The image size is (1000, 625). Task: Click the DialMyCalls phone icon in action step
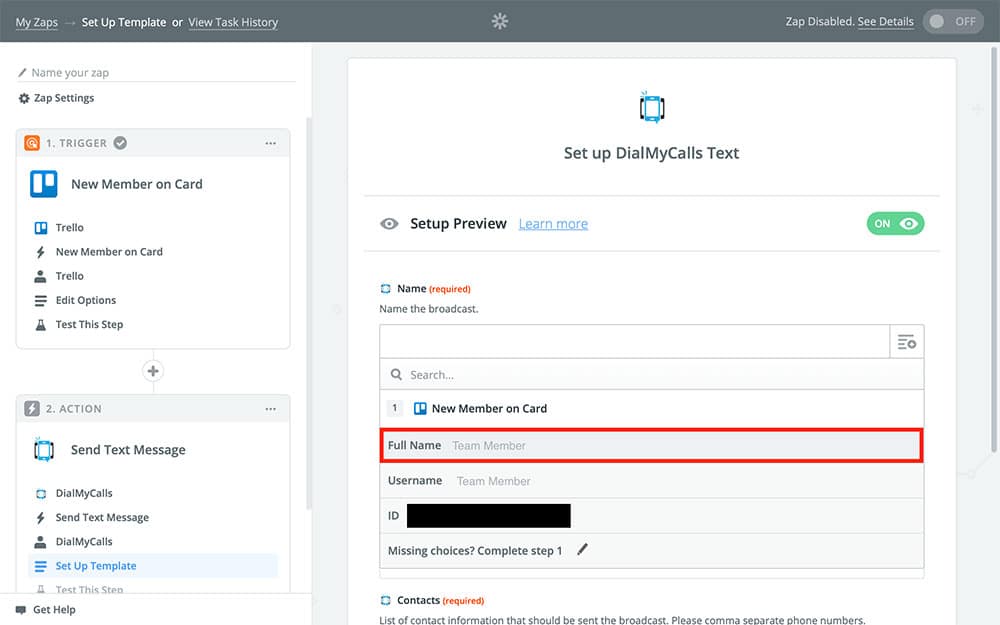(x=44, y=450)
